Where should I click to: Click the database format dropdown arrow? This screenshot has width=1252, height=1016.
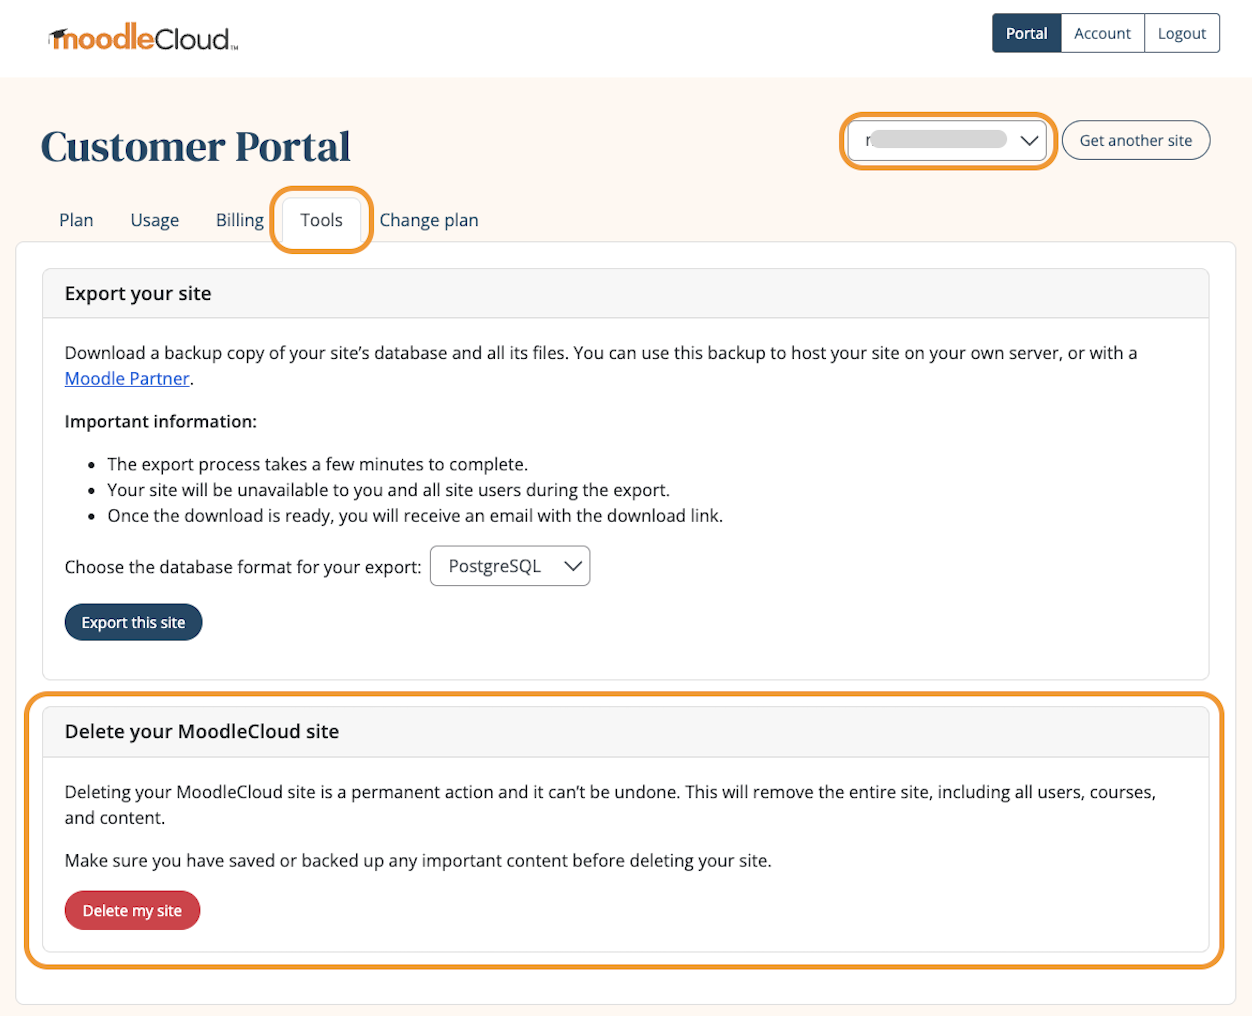574,566
